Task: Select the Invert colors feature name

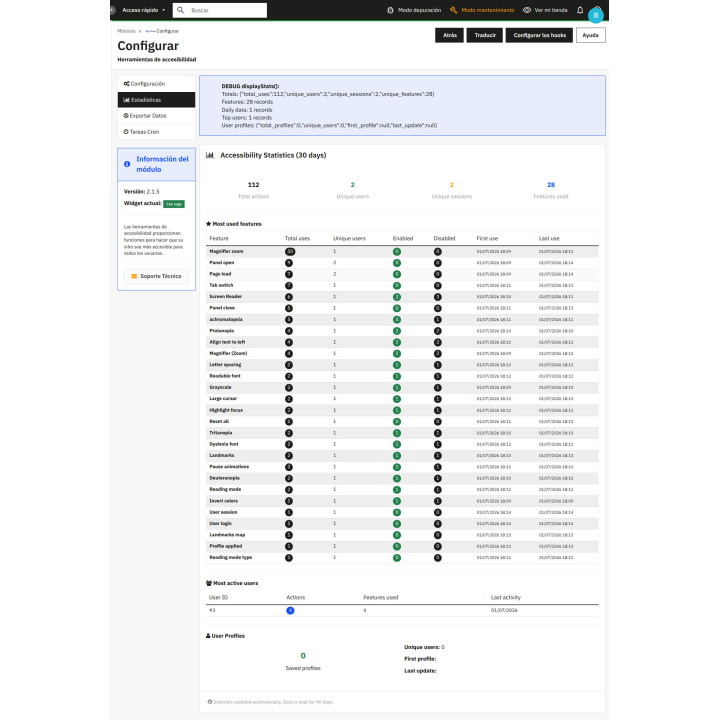Action: click(224, 501)
